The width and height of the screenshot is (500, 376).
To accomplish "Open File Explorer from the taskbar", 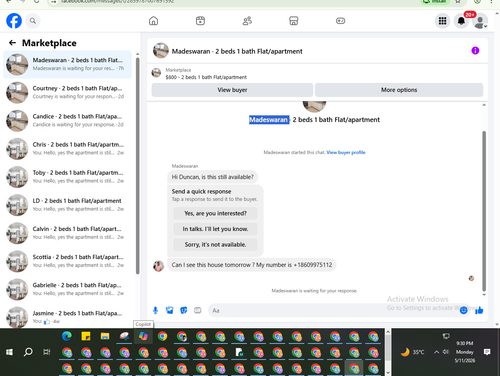I will 105,336.
